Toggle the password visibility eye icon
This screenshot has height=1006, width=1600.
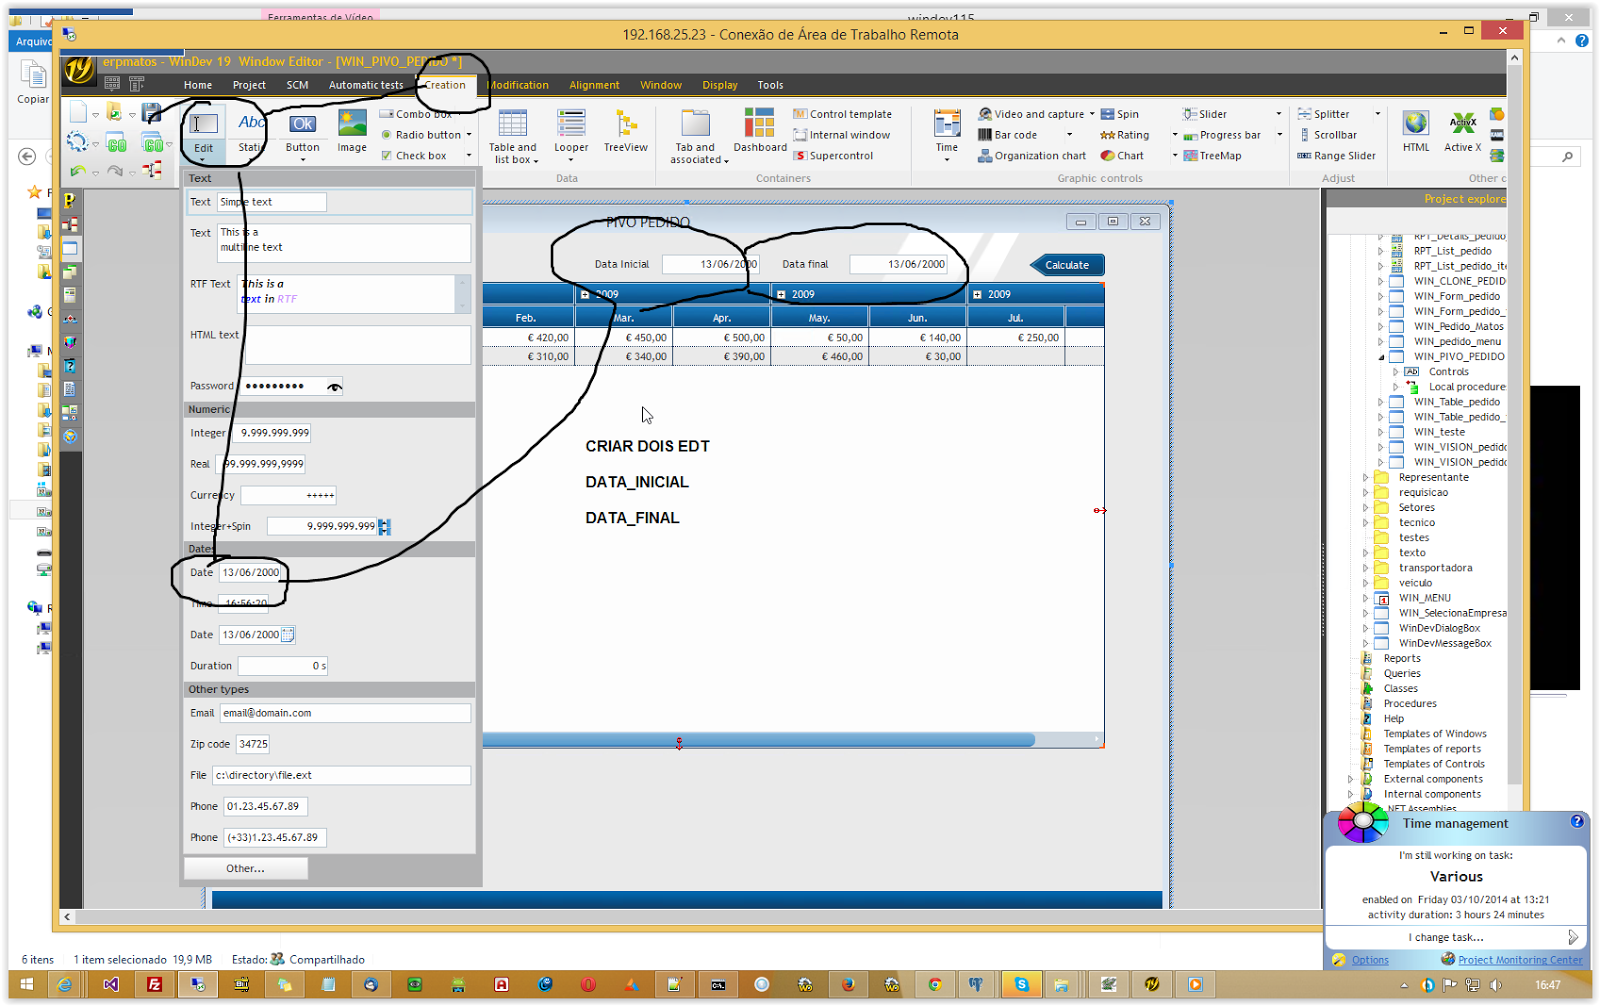coord(334,387)
